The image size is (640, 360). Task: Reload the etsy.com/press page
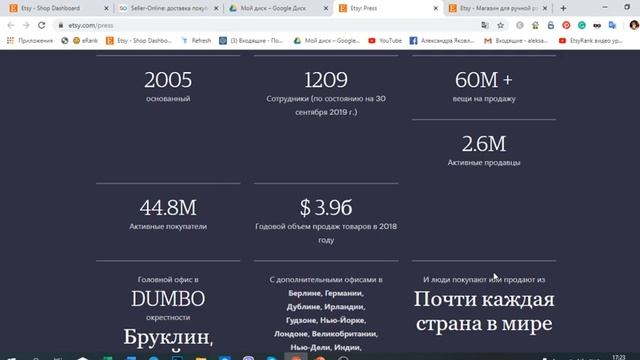pos(42,25)
